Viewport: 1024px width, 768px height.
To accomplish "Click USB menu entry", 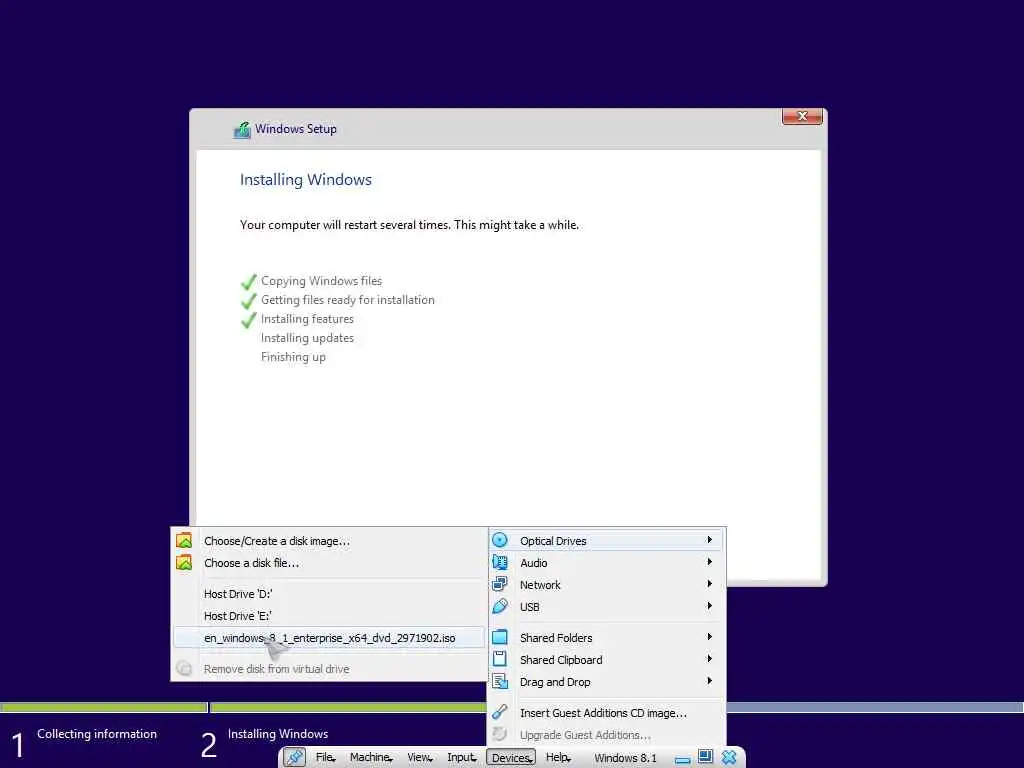I will click(607, 607).
